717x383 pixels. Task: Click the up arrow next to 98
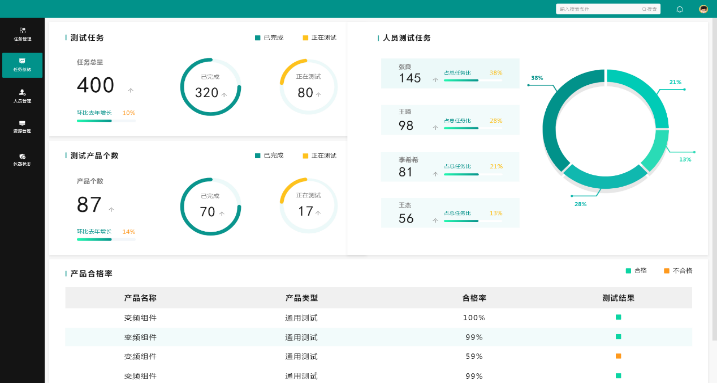click(x=435, y=128)
